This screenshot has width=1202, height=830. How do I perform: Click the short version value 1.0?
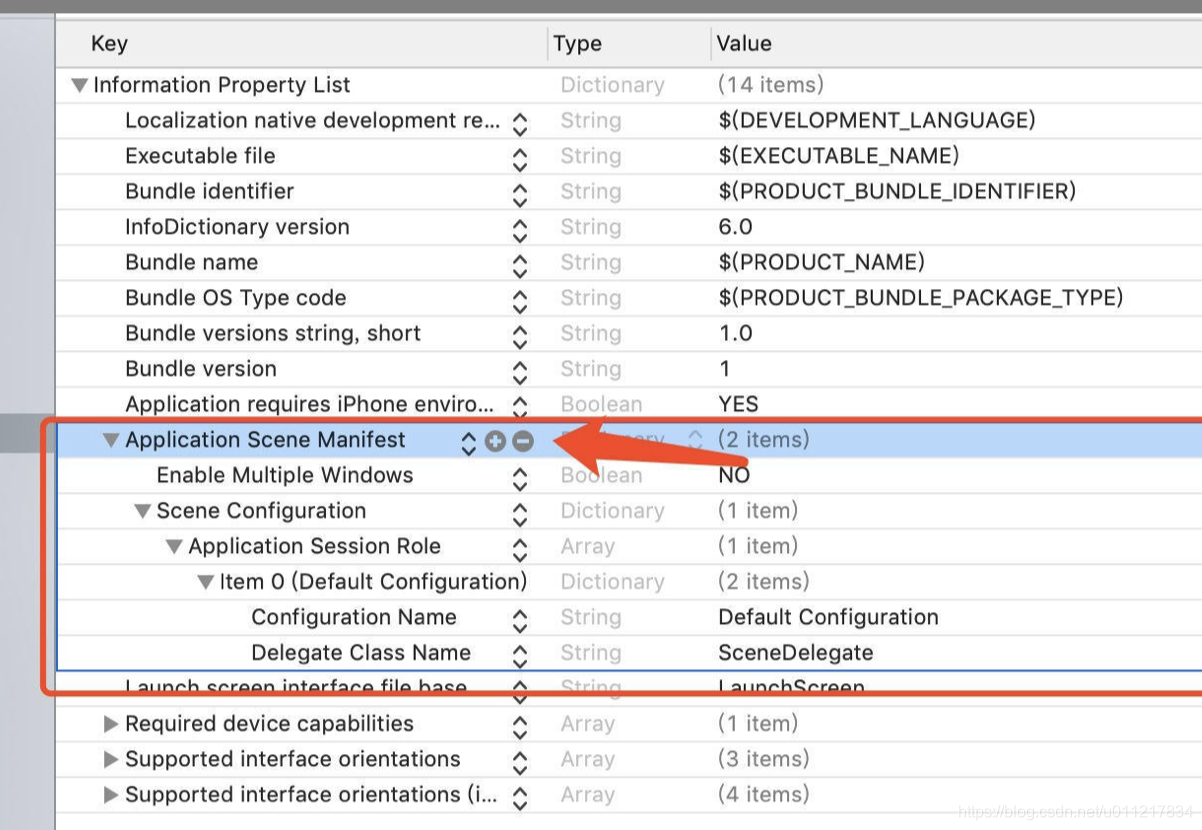coord(735,333)
